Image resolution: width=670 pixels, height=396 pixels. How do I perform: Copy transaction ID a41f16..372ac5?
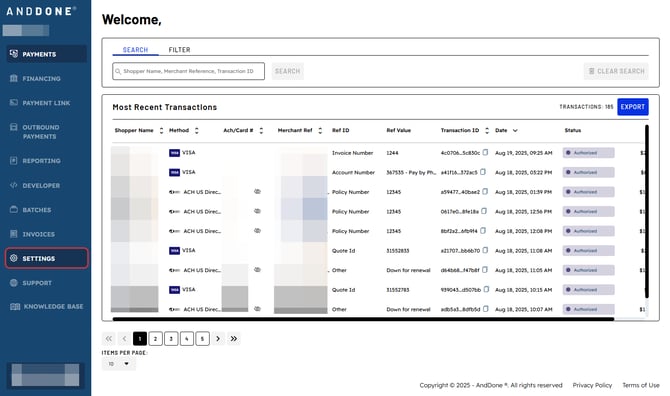tap(483, 172)
